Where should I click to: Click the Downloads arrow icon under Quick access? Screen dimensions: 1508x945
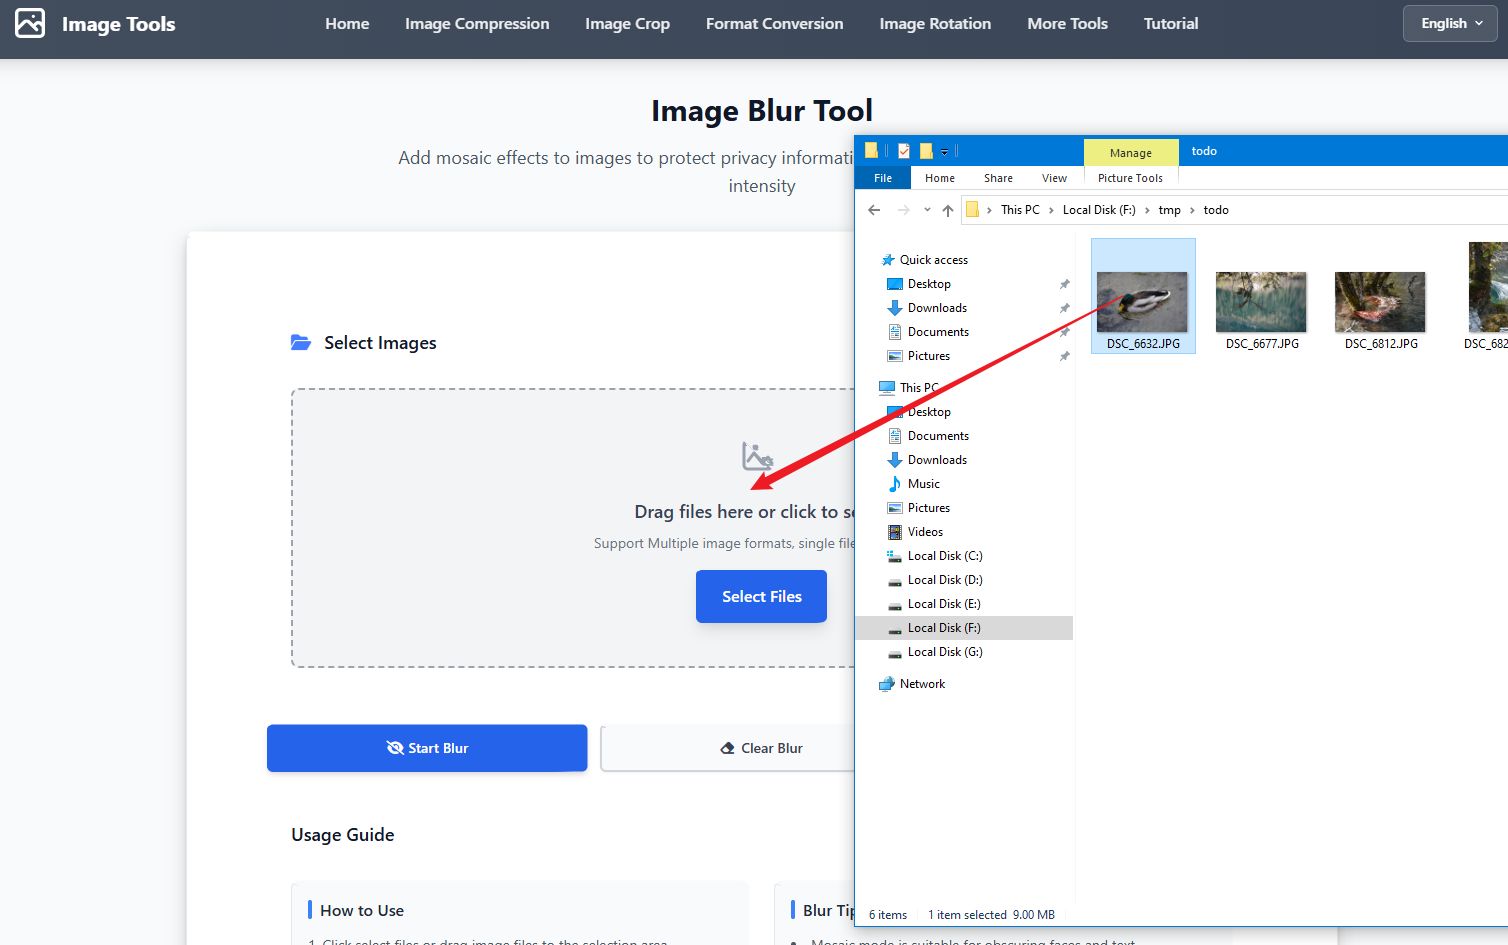click(x=895, y=308)
